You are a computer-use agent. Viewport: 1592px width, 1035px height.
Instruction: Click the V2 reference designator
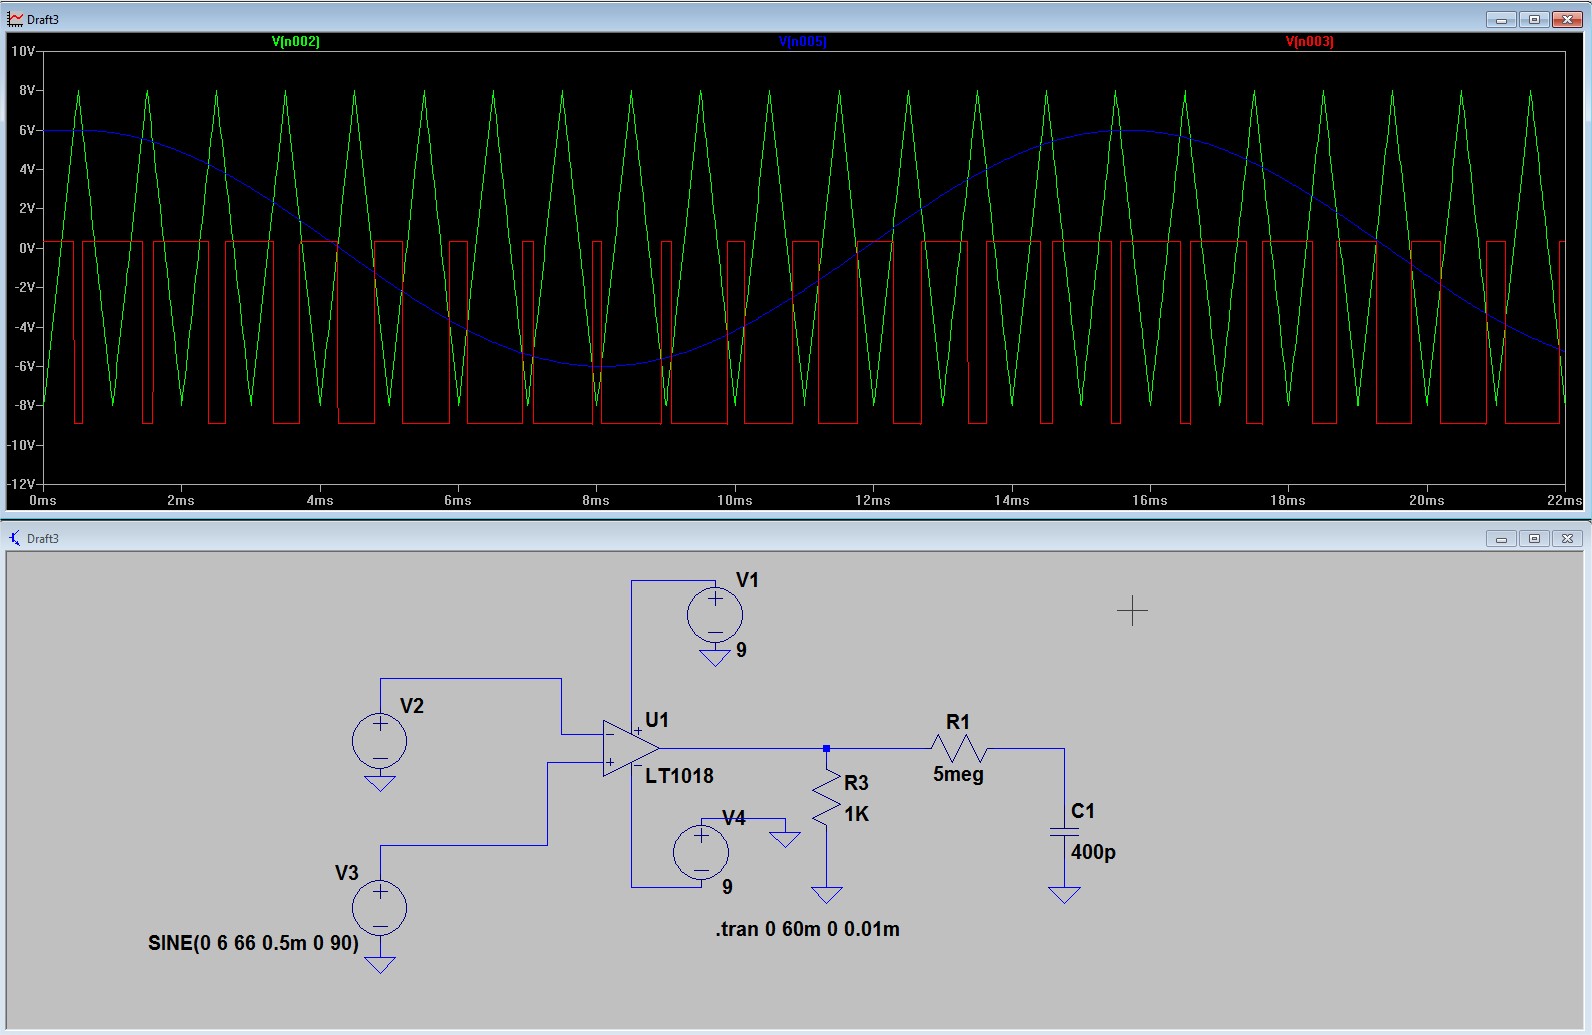tap(412, 706)
